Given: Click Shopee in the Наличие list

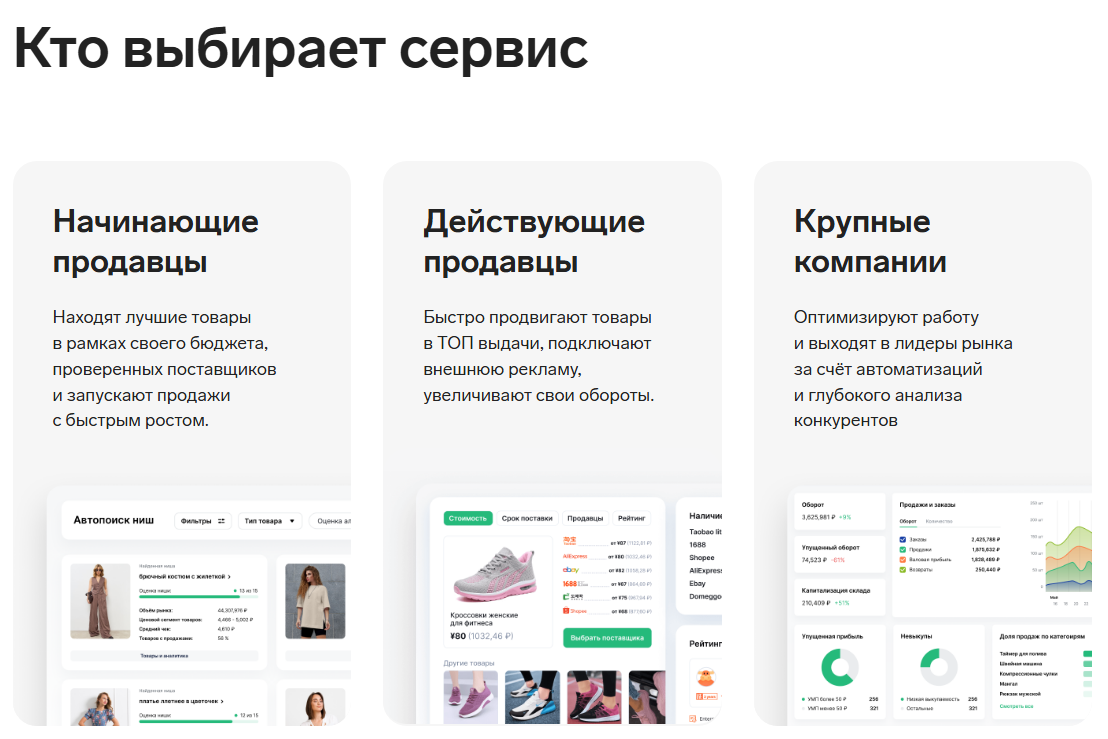Looking at the screenshot, I should (702, 558).
